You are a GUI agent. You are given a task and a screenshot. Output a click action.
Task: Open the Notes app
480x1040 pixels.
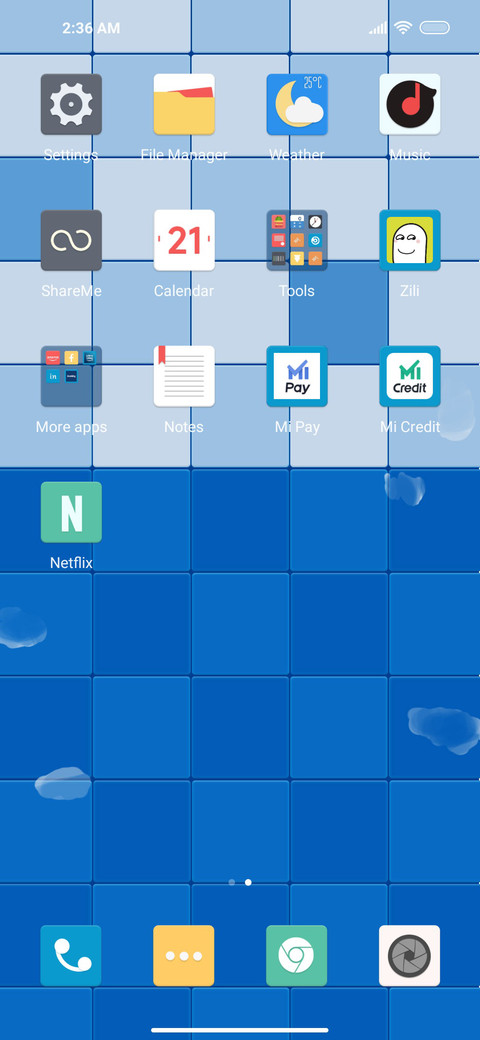(x=184, y=376)
